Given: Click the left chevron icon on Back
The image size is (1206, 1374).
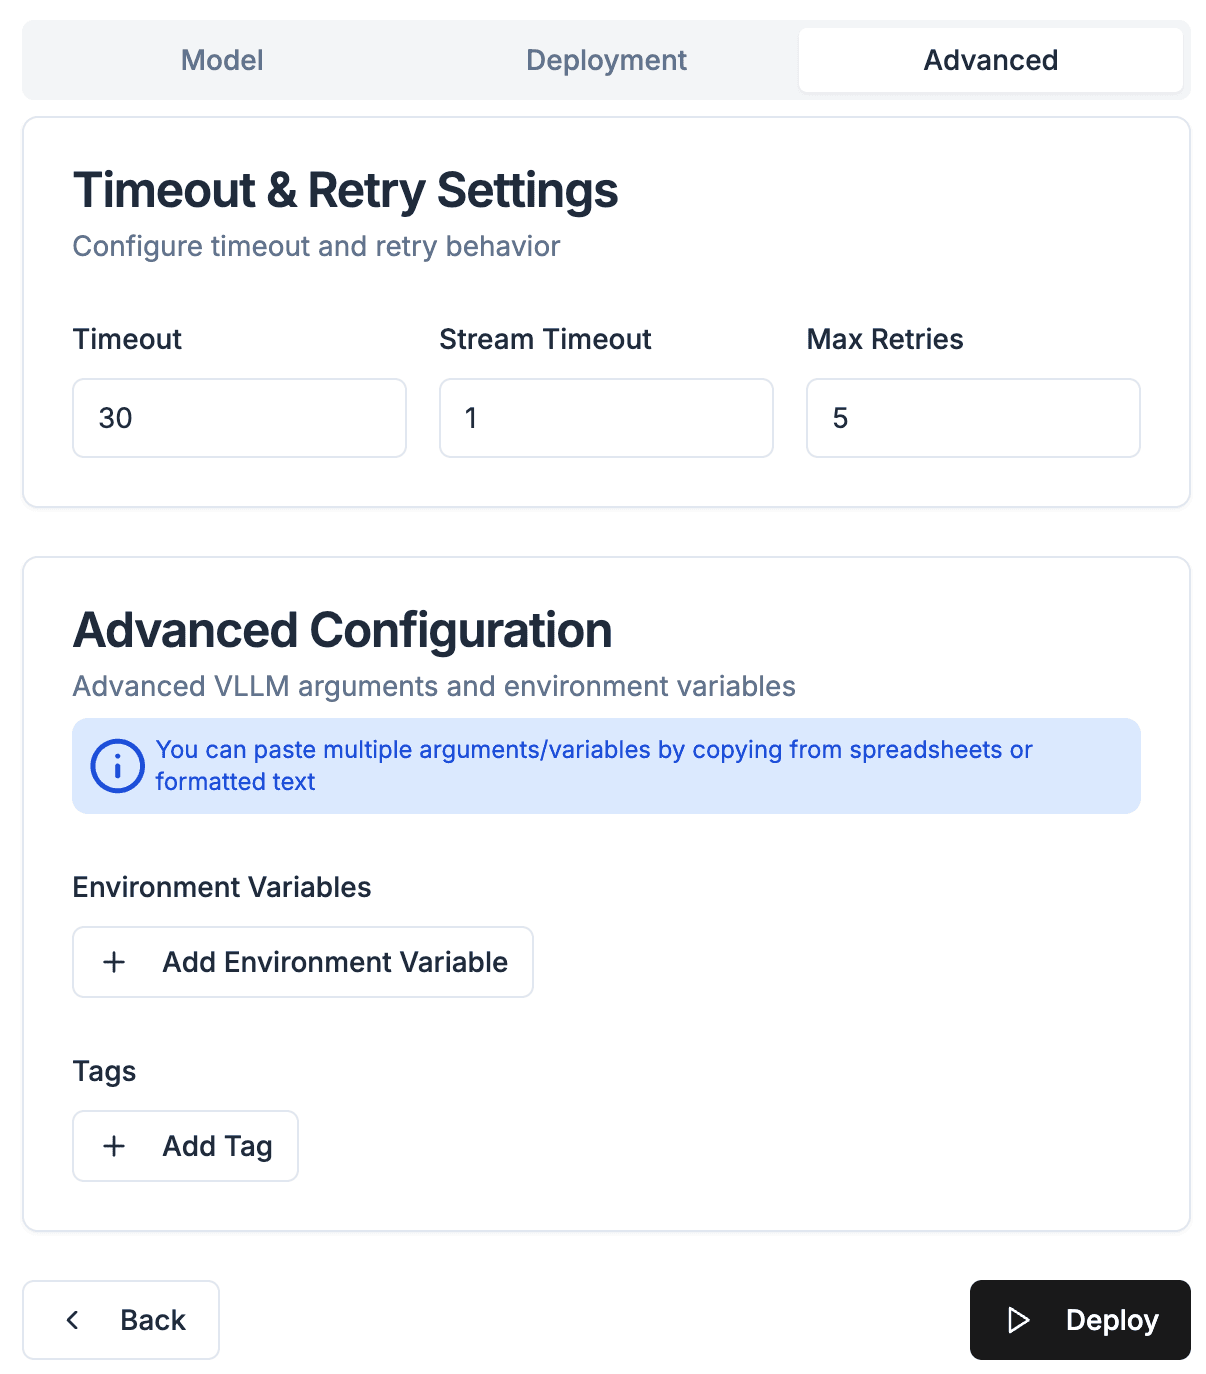Looking at the screenshot, I should pos(73,1320).
